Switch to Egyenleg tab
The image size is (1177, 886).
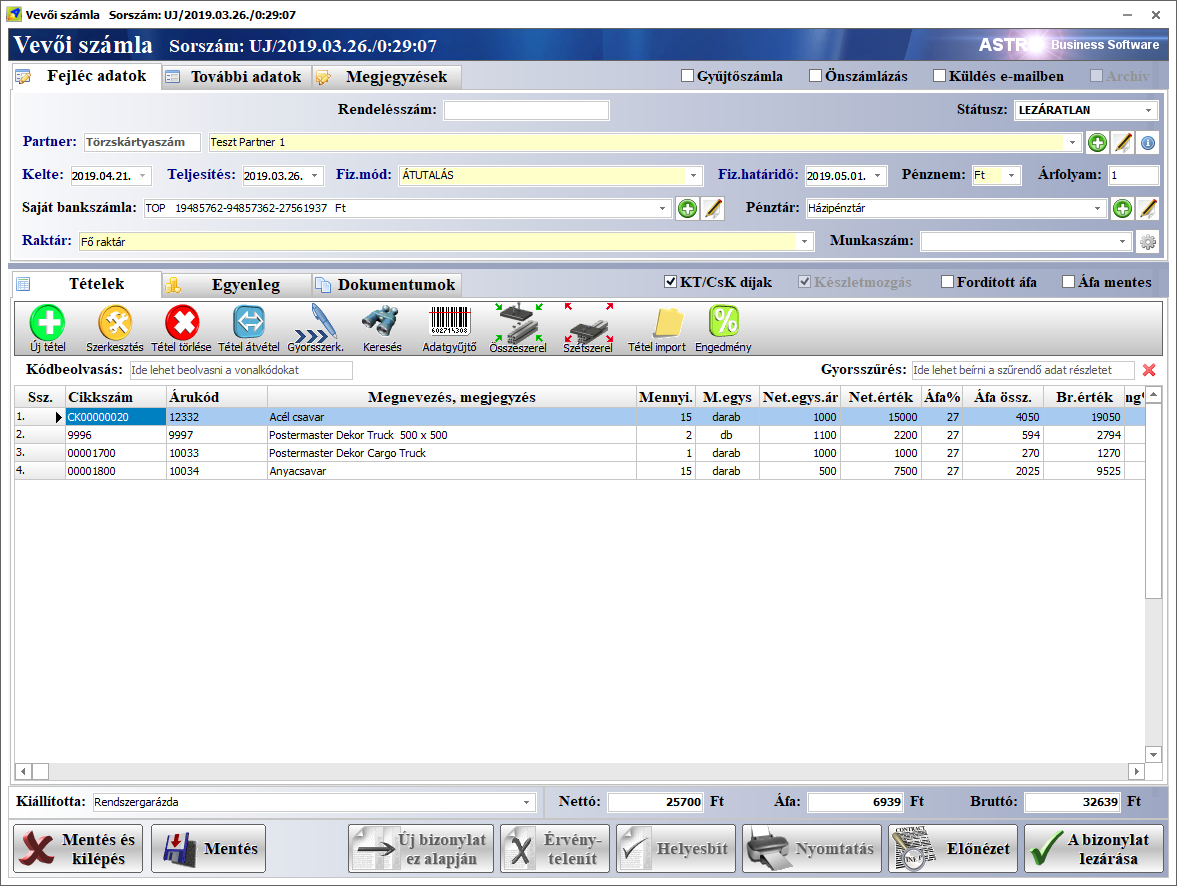(236, 285)
